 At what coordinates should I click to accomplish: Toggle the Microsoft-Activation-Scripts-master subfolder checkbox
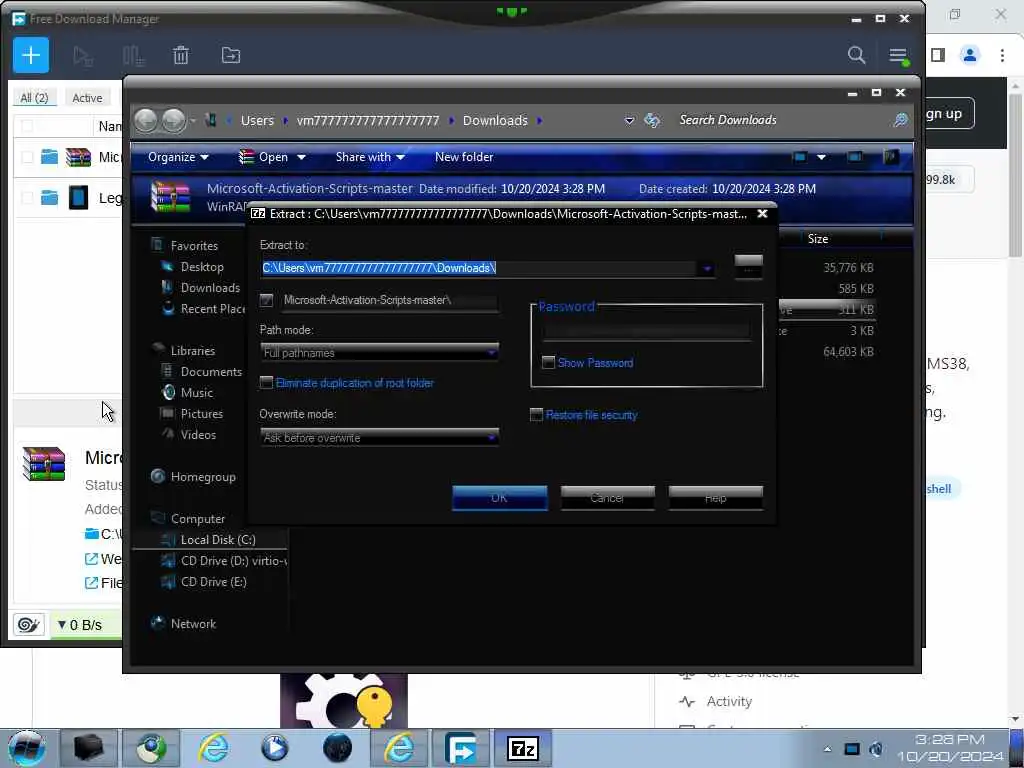pyautogui.click(x=266, y=300)
